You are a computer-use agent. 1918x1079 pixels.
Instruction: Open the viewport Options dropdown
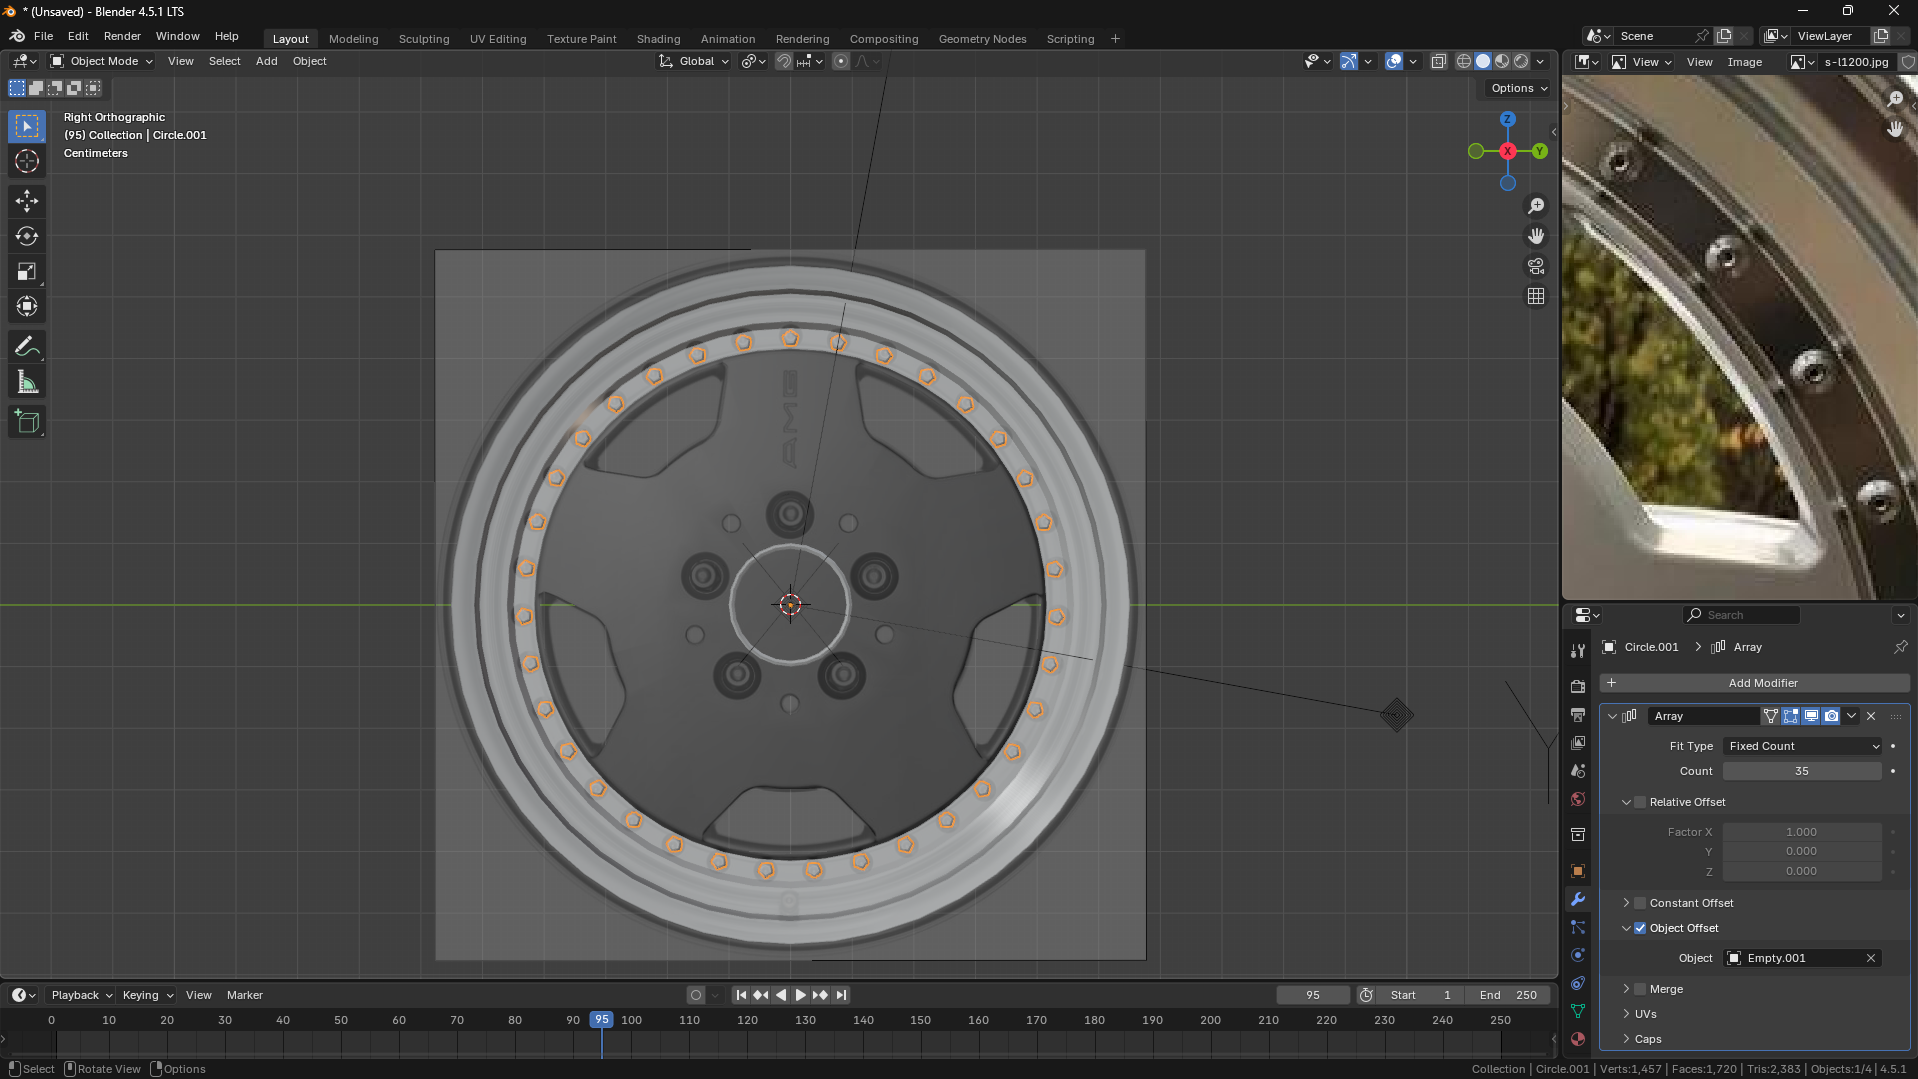point(1518,88)
